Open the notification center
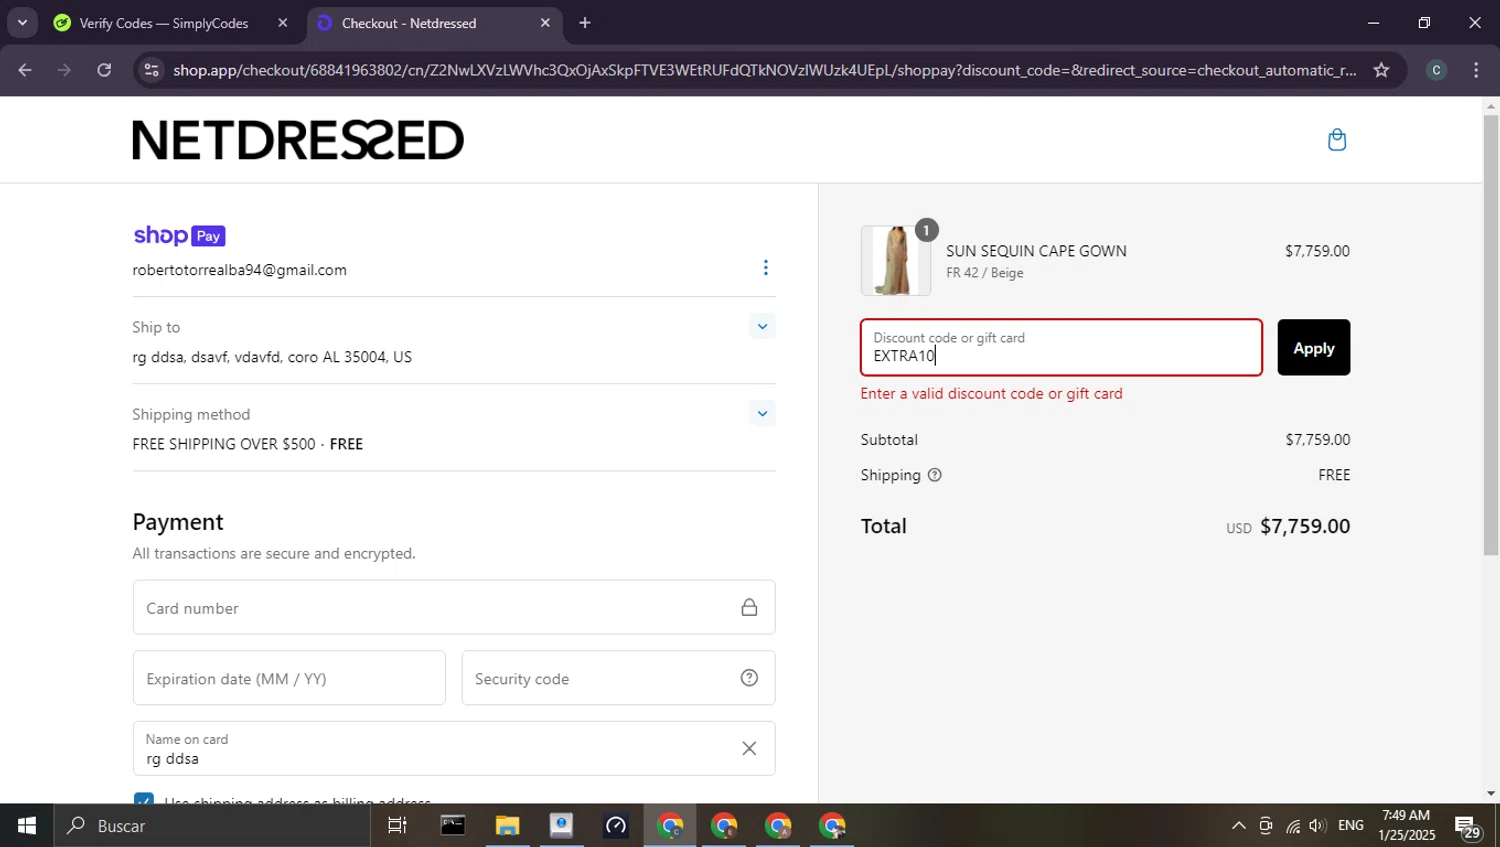1500x847 pixels. click(x=1468, y=827)
